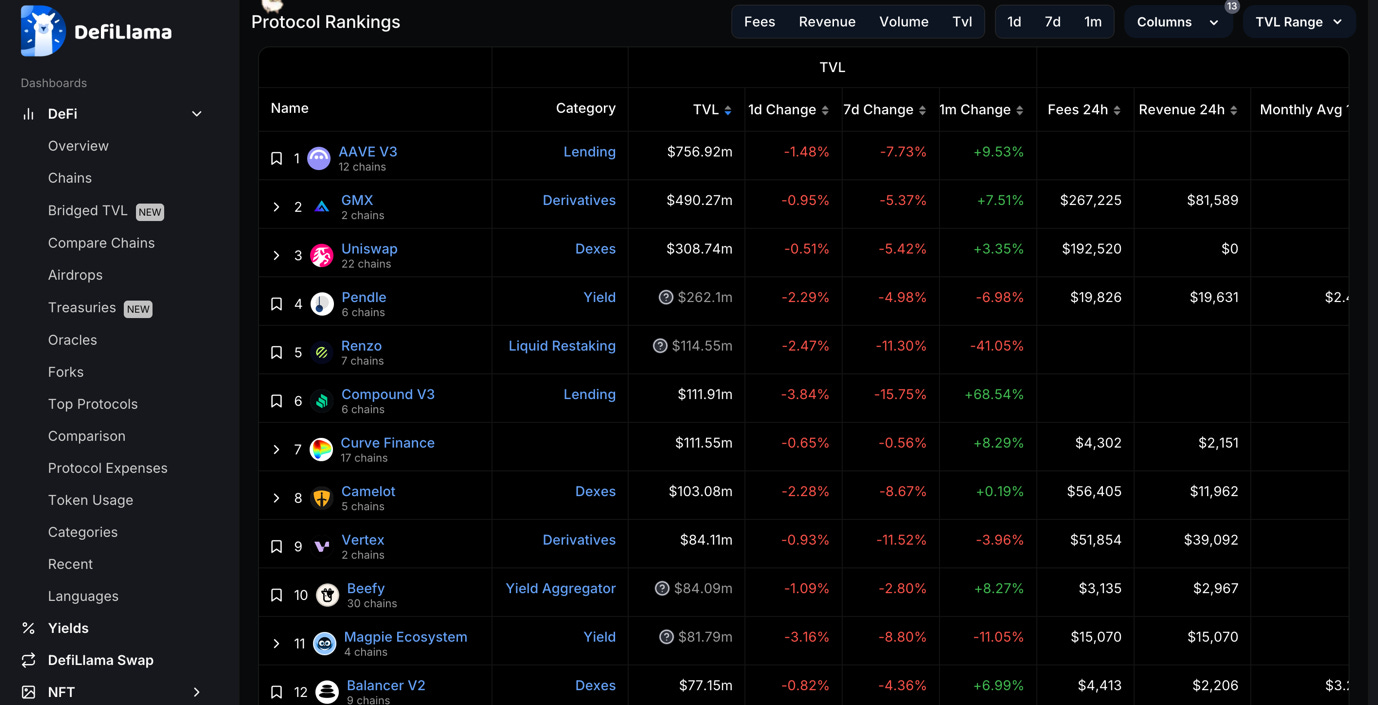The height and width of the screenshot is (705, 1378).
Task: Click the Curve Finance protocol icon
Action: coord(321,449)
